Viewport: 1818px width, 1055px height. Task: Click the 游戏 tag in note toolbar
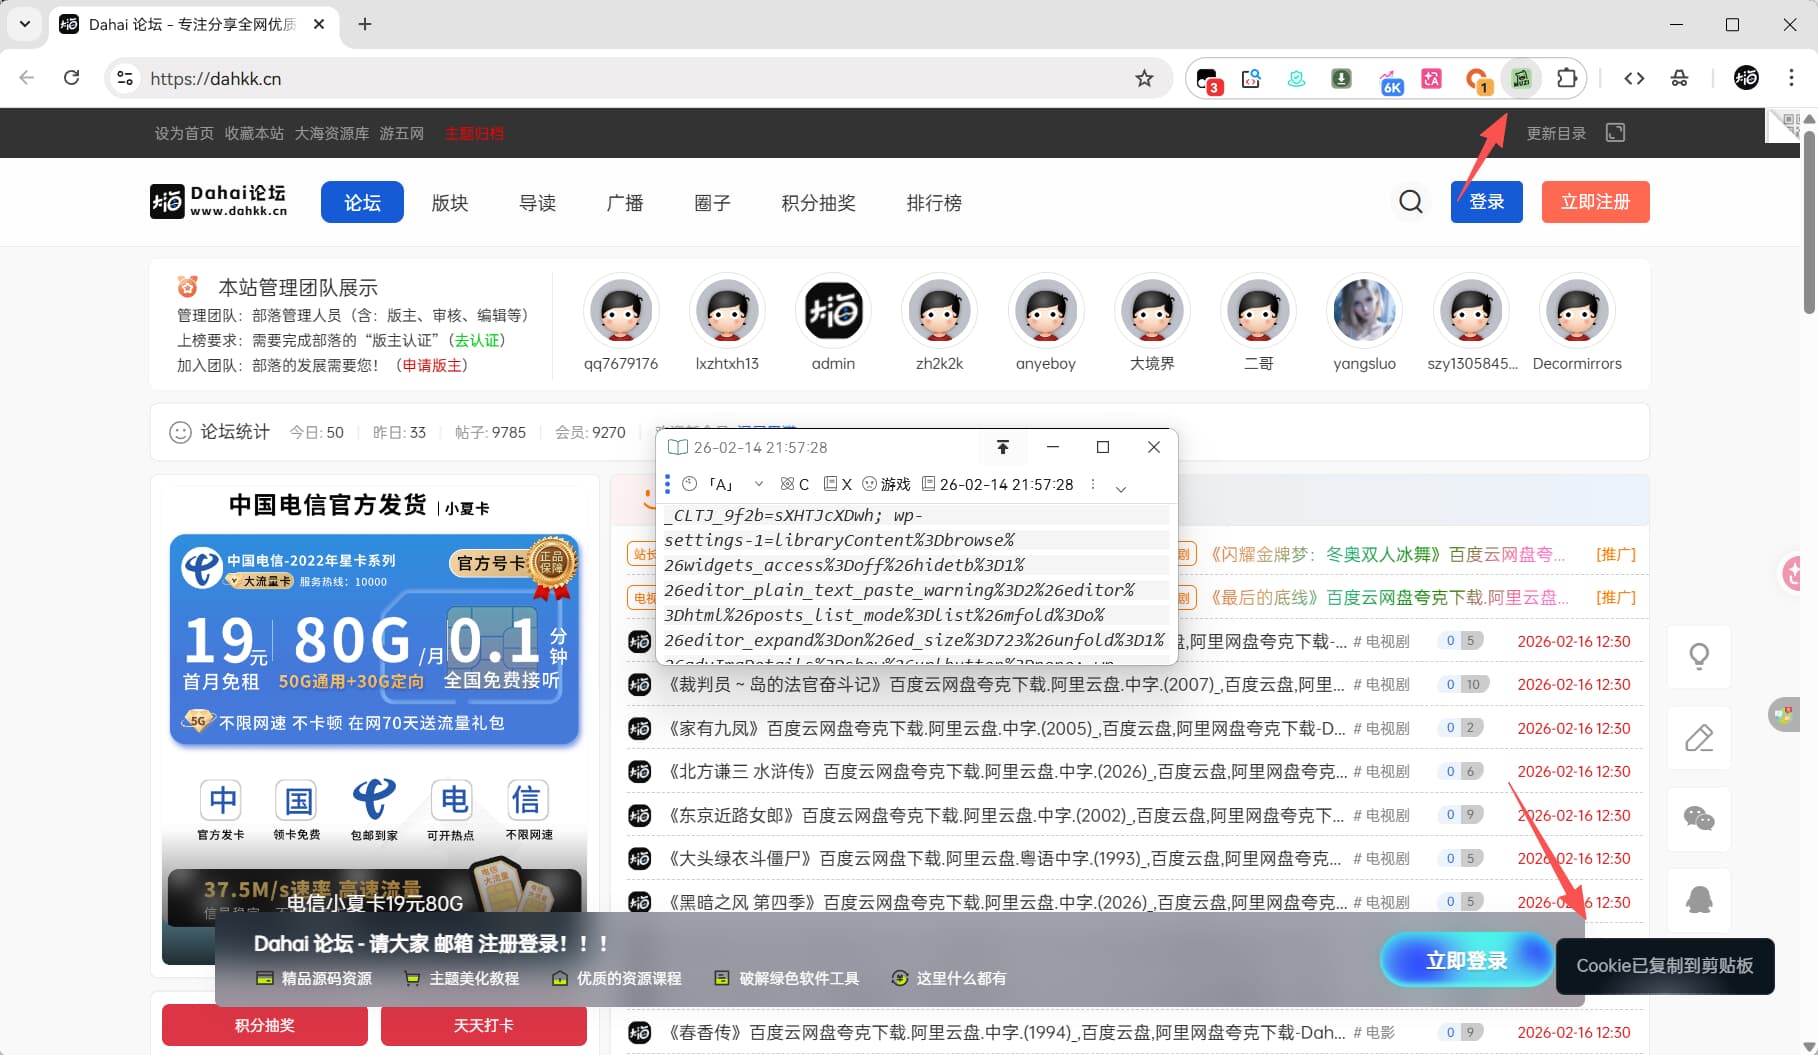coord(886,484)
